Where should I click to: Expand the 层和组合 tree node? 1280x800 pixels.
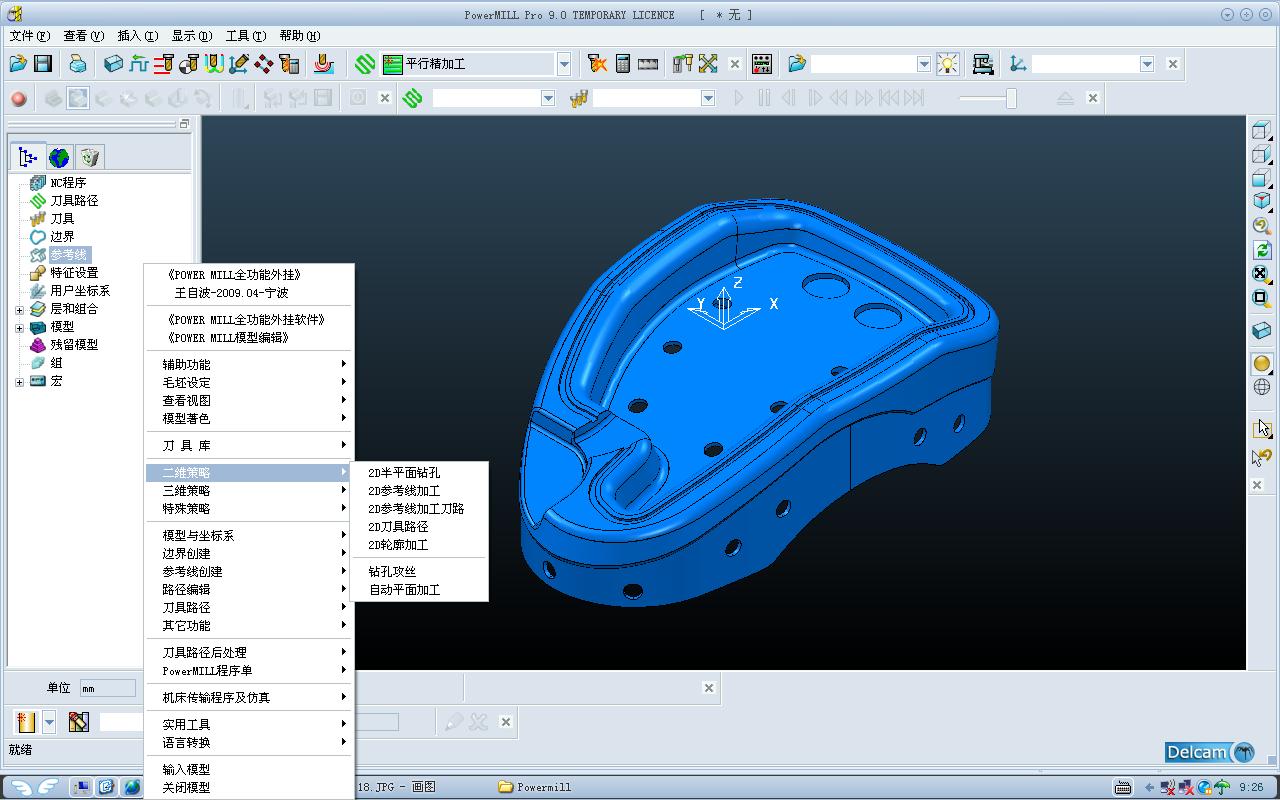pos(19,309)
